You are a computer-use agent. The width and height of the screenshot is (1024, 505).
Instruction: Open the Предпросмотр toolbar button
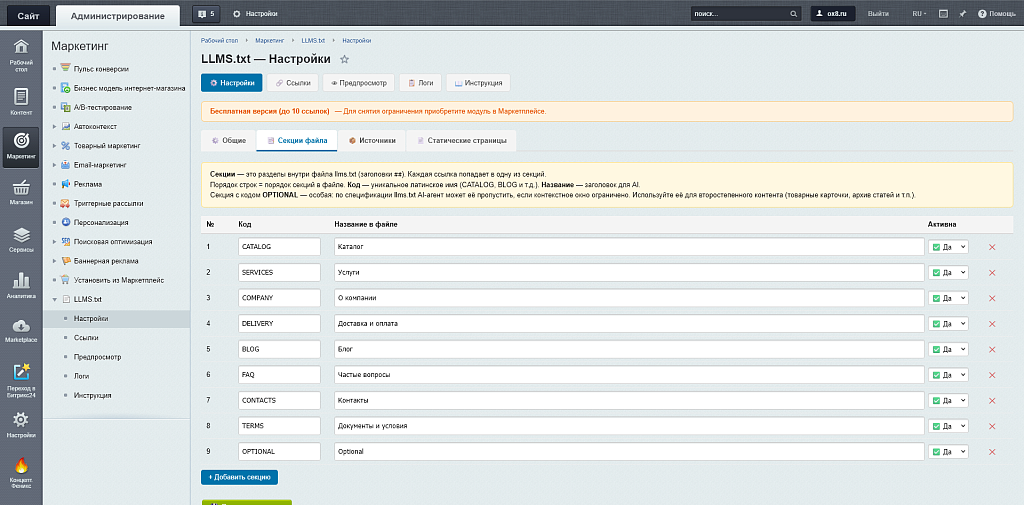[357, 83]
